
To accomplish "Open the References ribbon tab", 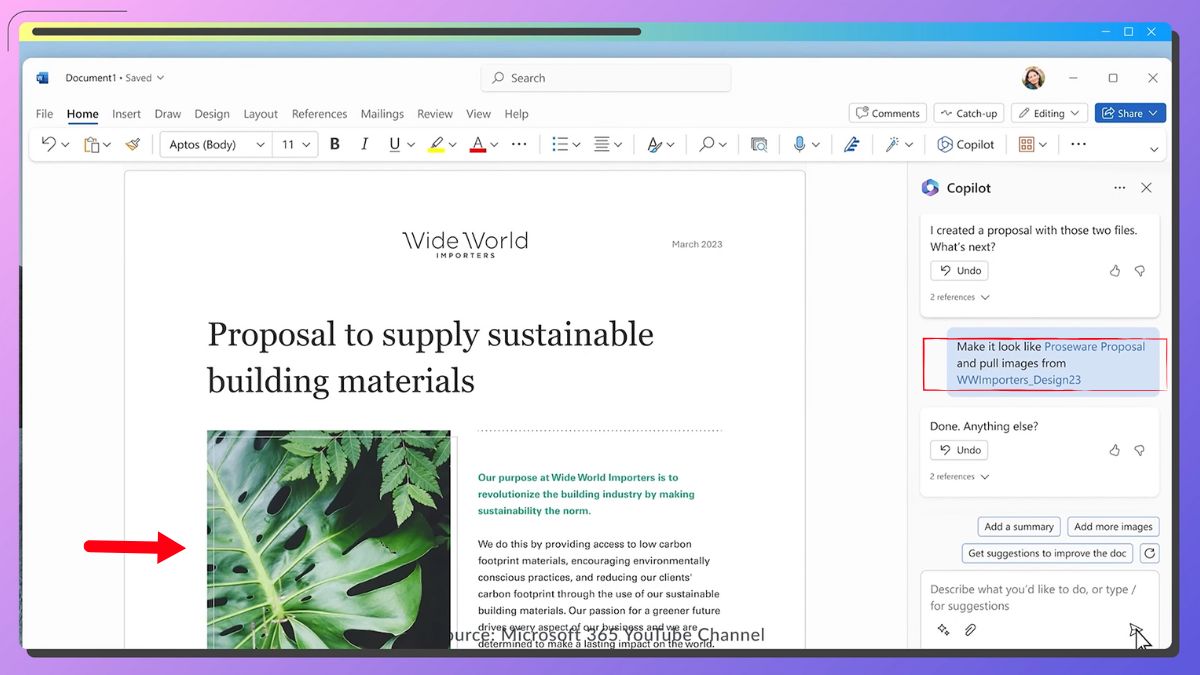I will click(x=319, y=114).
